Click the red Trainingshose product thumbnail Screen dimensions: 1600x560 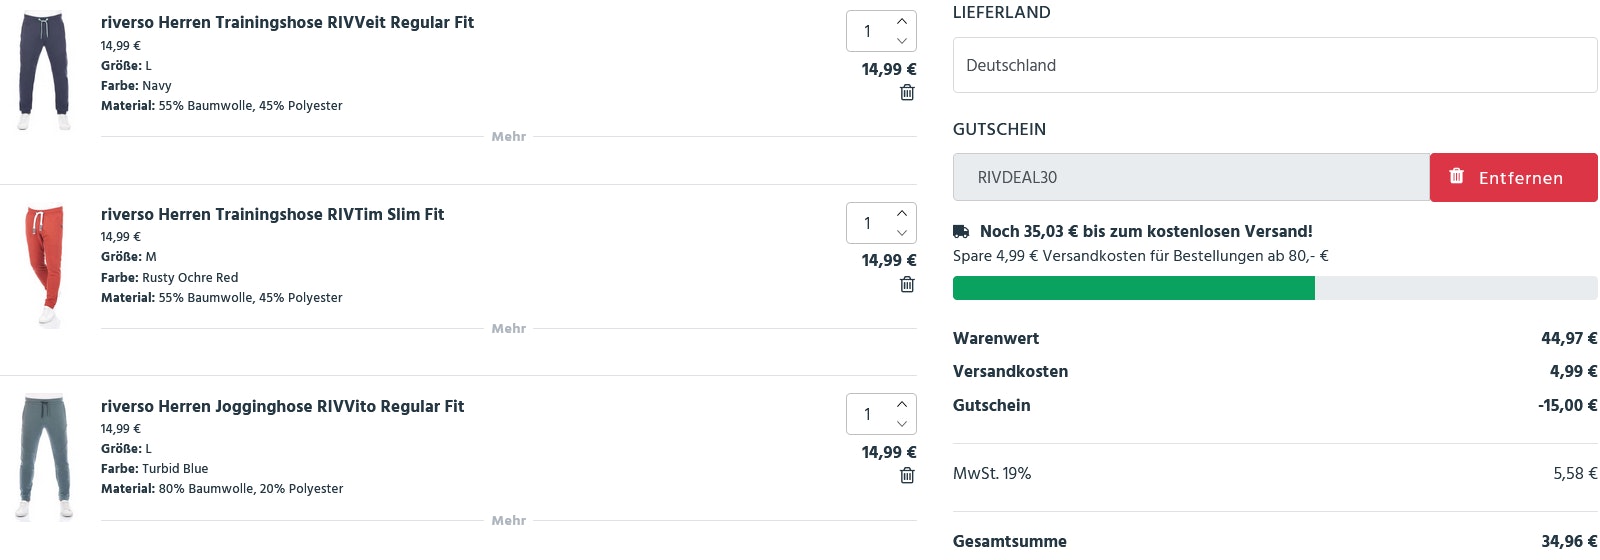click(x=44, y=265)
